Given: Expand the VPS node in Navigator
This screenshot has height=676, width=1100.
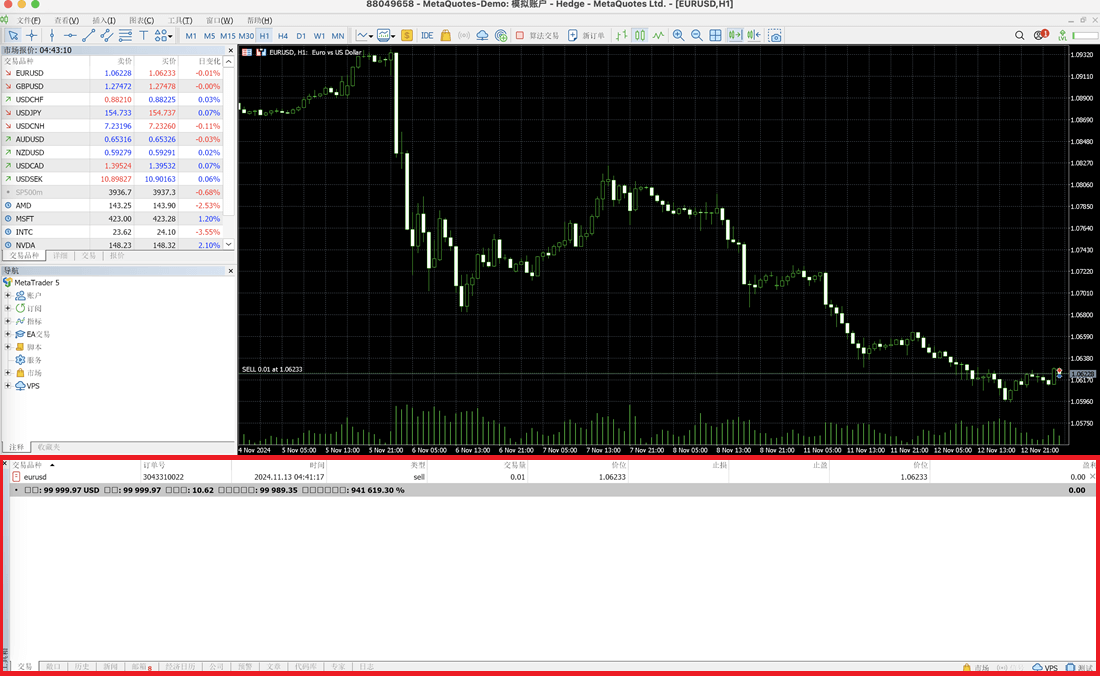Looking at the screenshot, I should coord(8,386).
